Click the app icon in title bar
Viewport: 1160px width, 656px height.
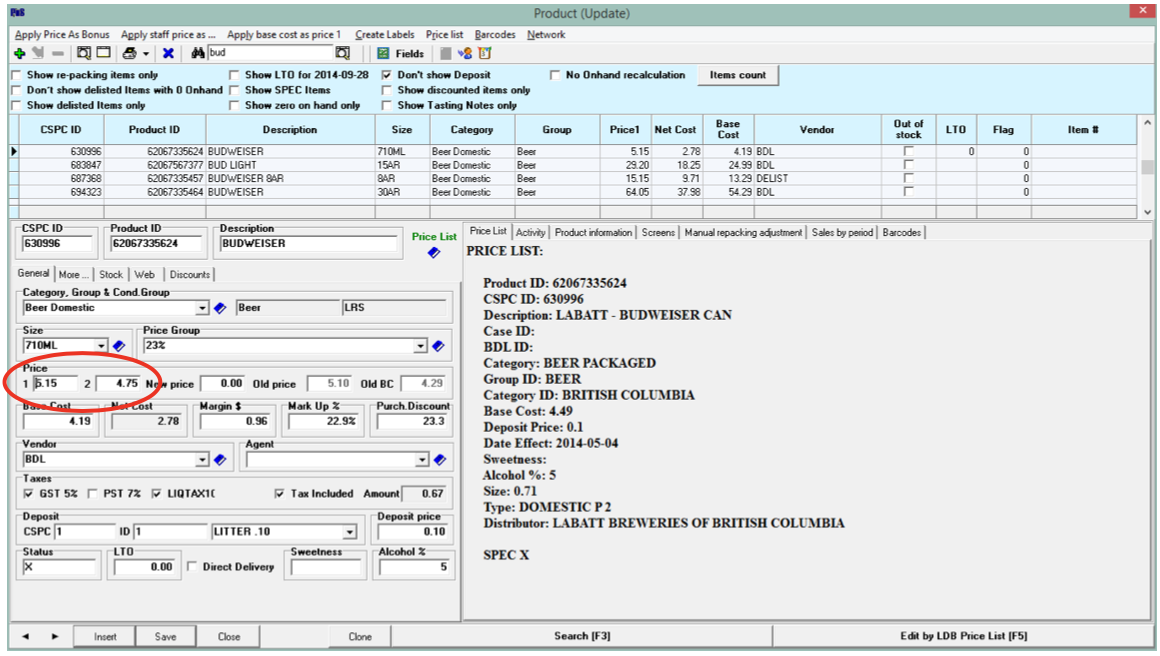(18, 13)
